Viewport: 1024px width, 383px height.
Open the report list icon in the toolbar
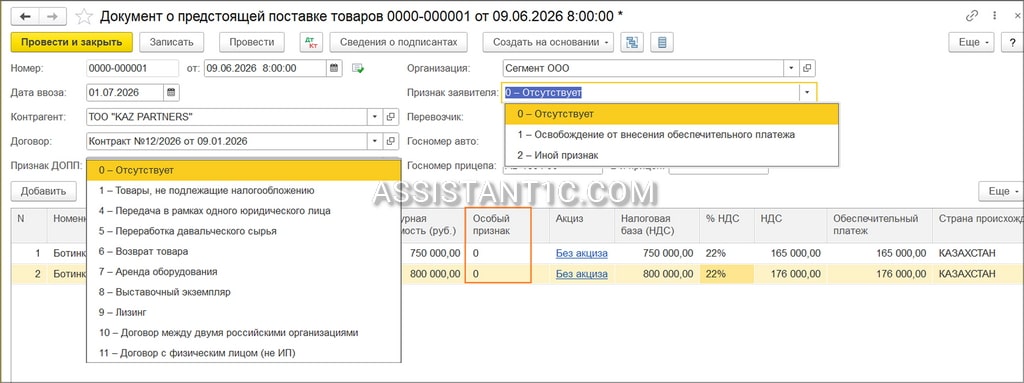(662, 42)
